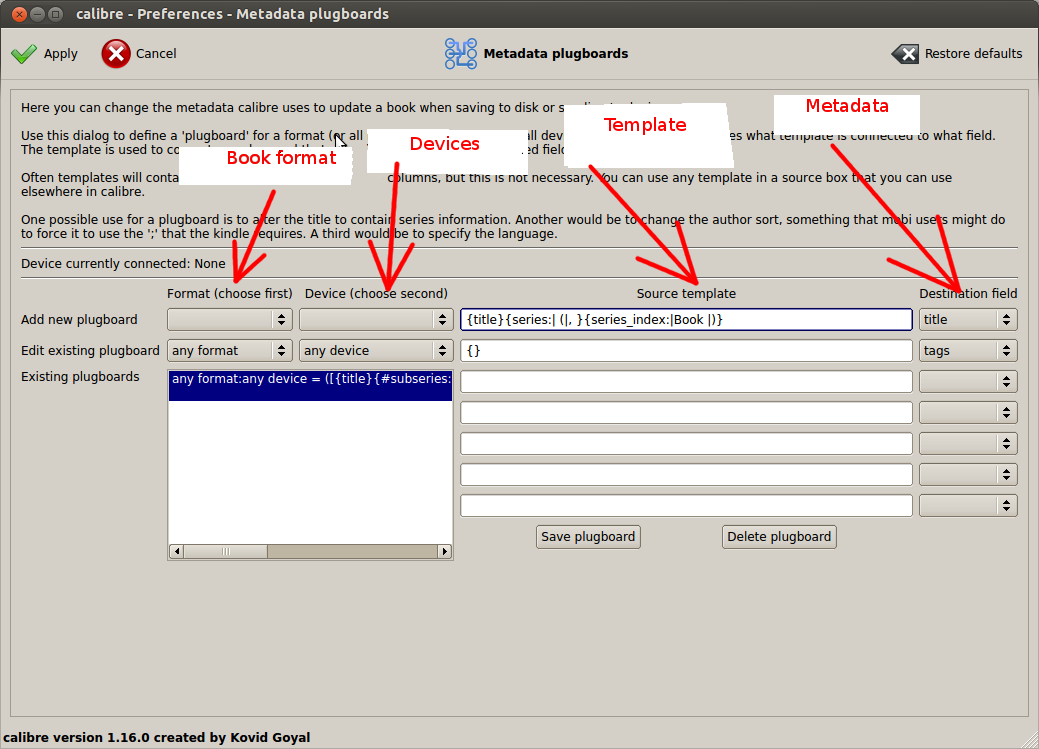
Task: Open the last-row empty destination field dropdown
Action: [x=967, y=506]
